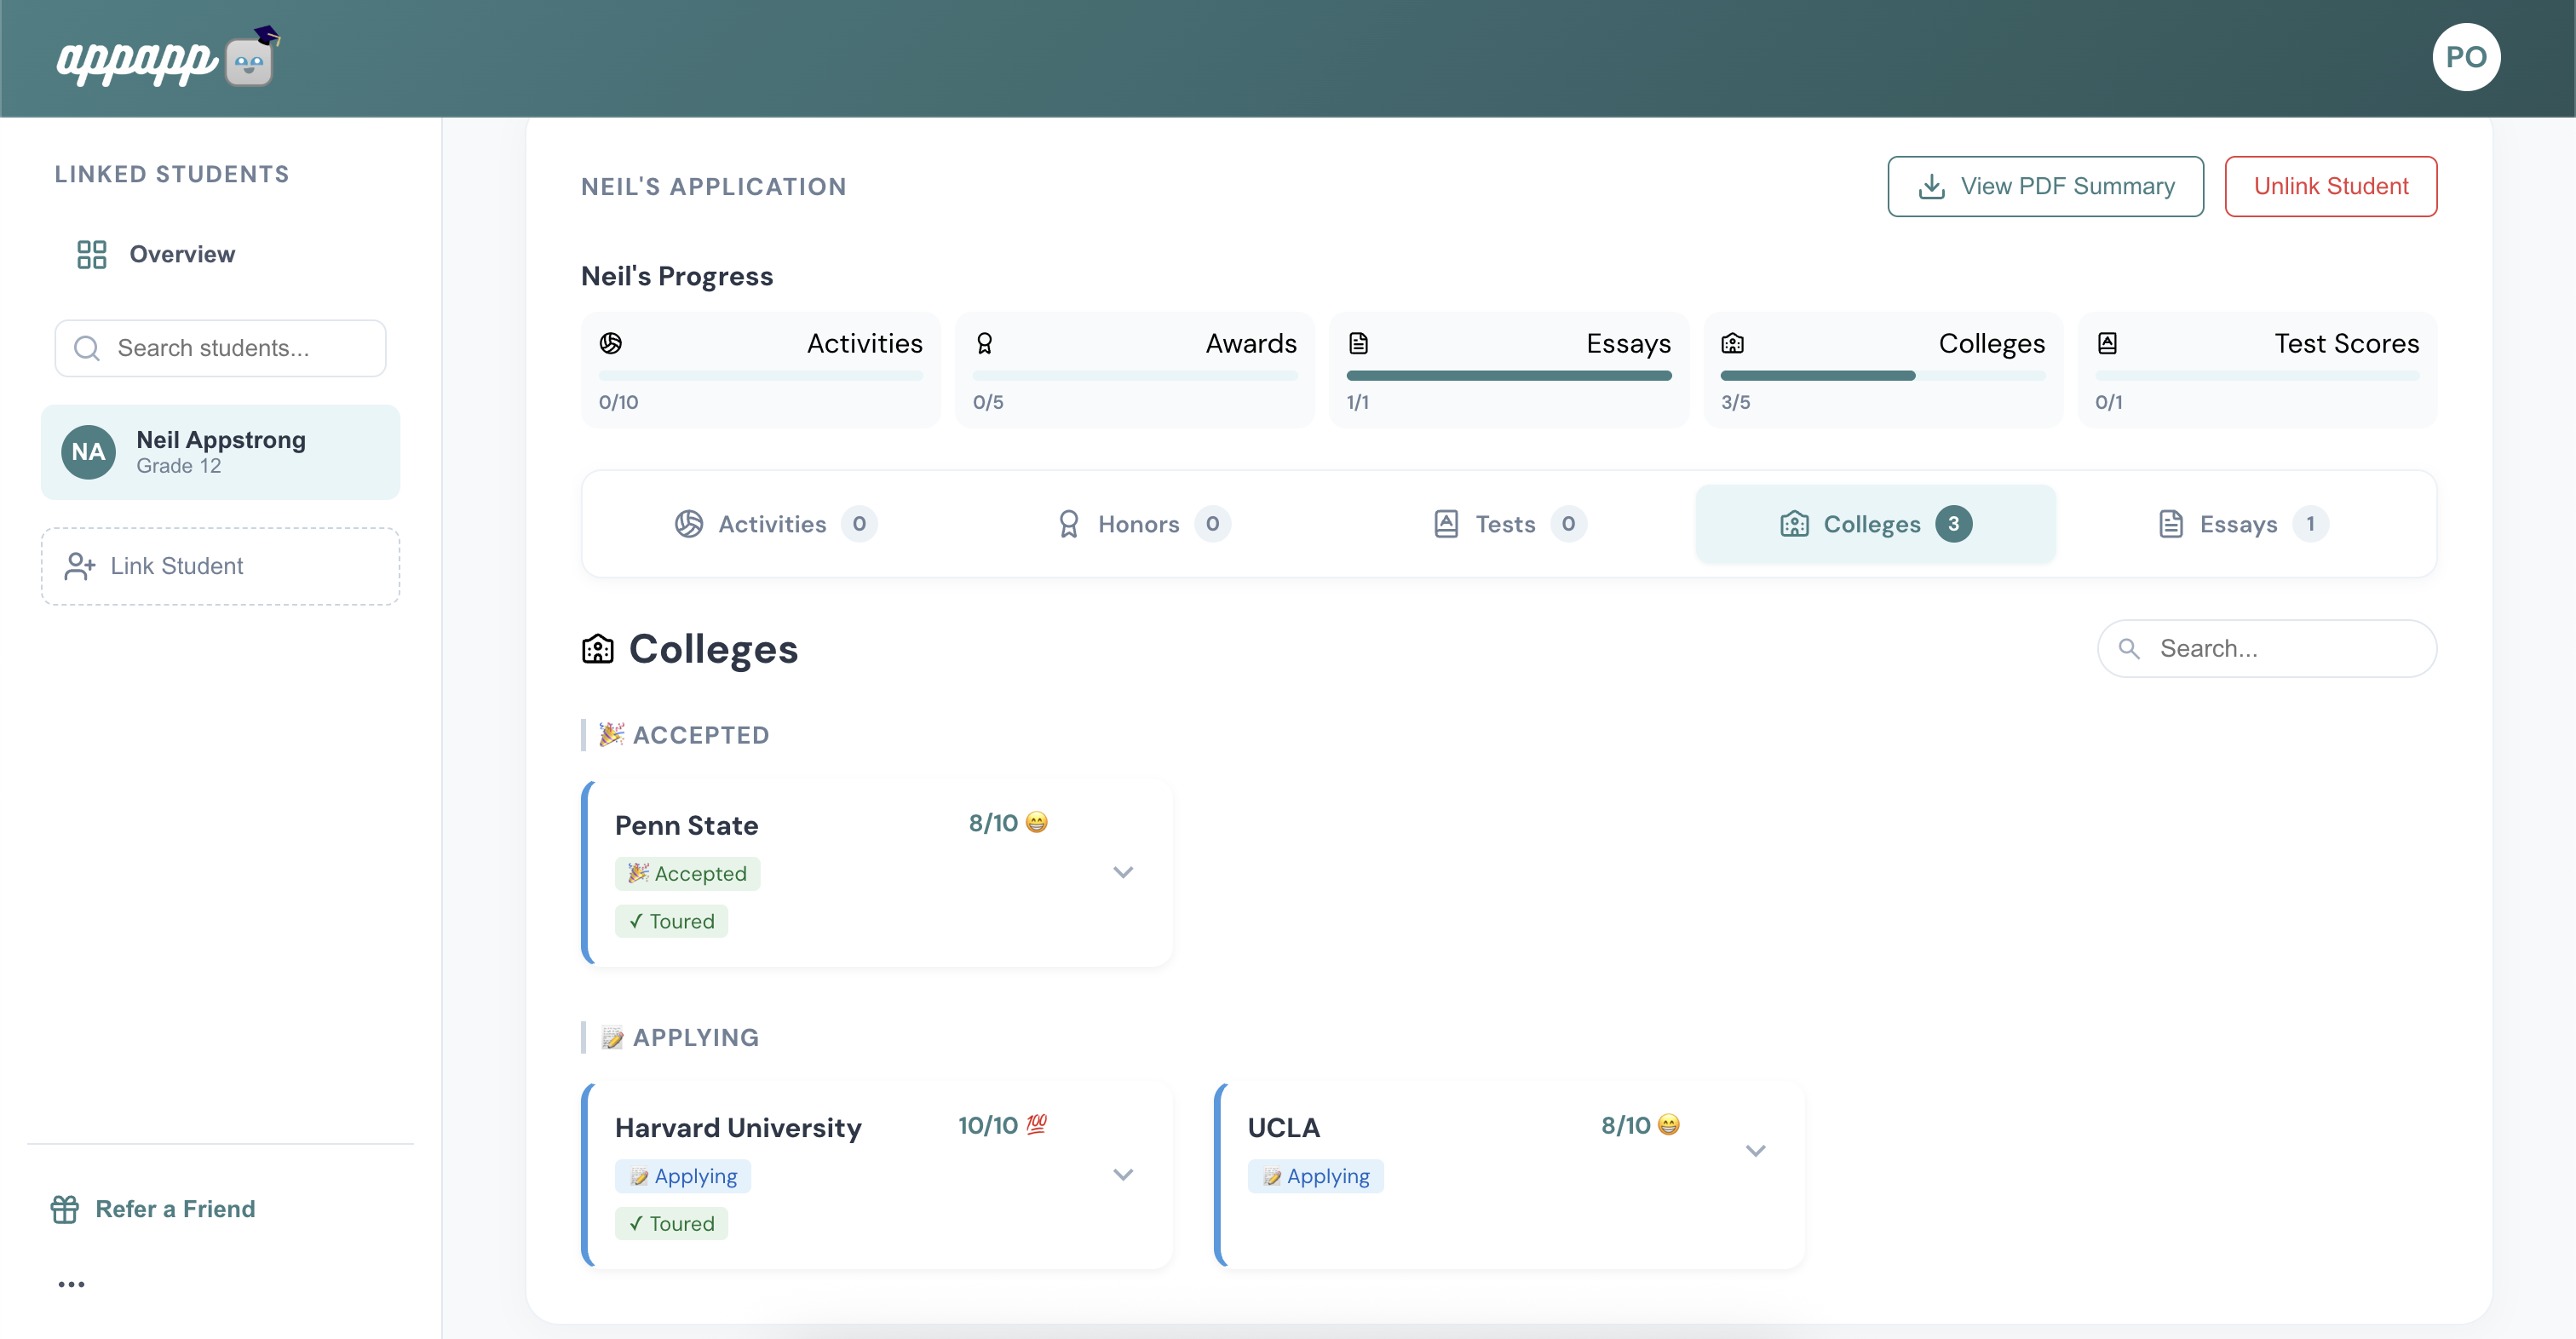Screen dimensions: 2576x1339
Task: Click the Colleges 3/5 progress bar
Action: click(x=1882, y=376)
